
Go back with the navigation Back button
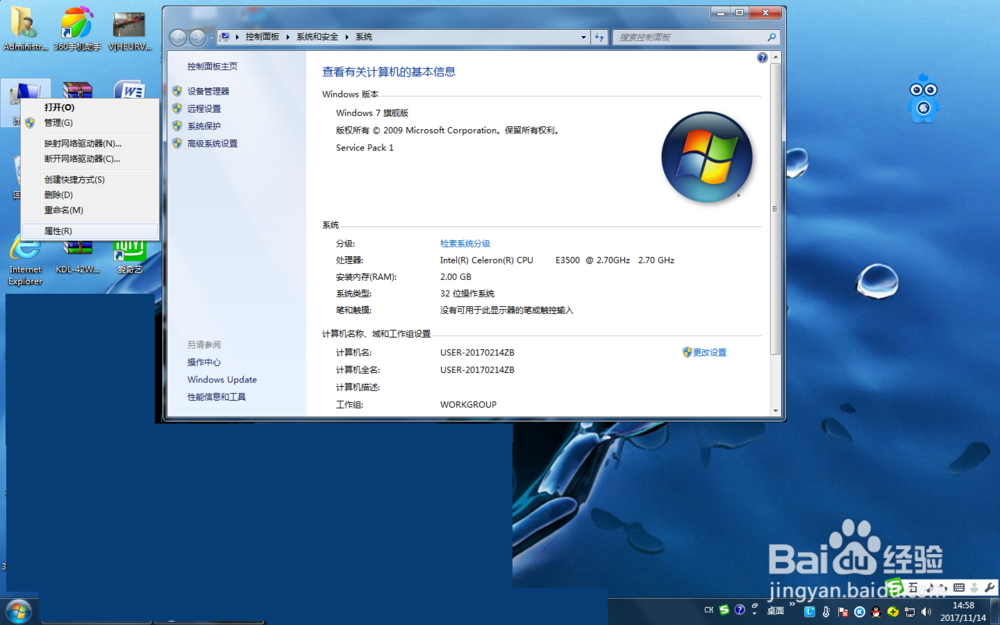tap(179, 38)
